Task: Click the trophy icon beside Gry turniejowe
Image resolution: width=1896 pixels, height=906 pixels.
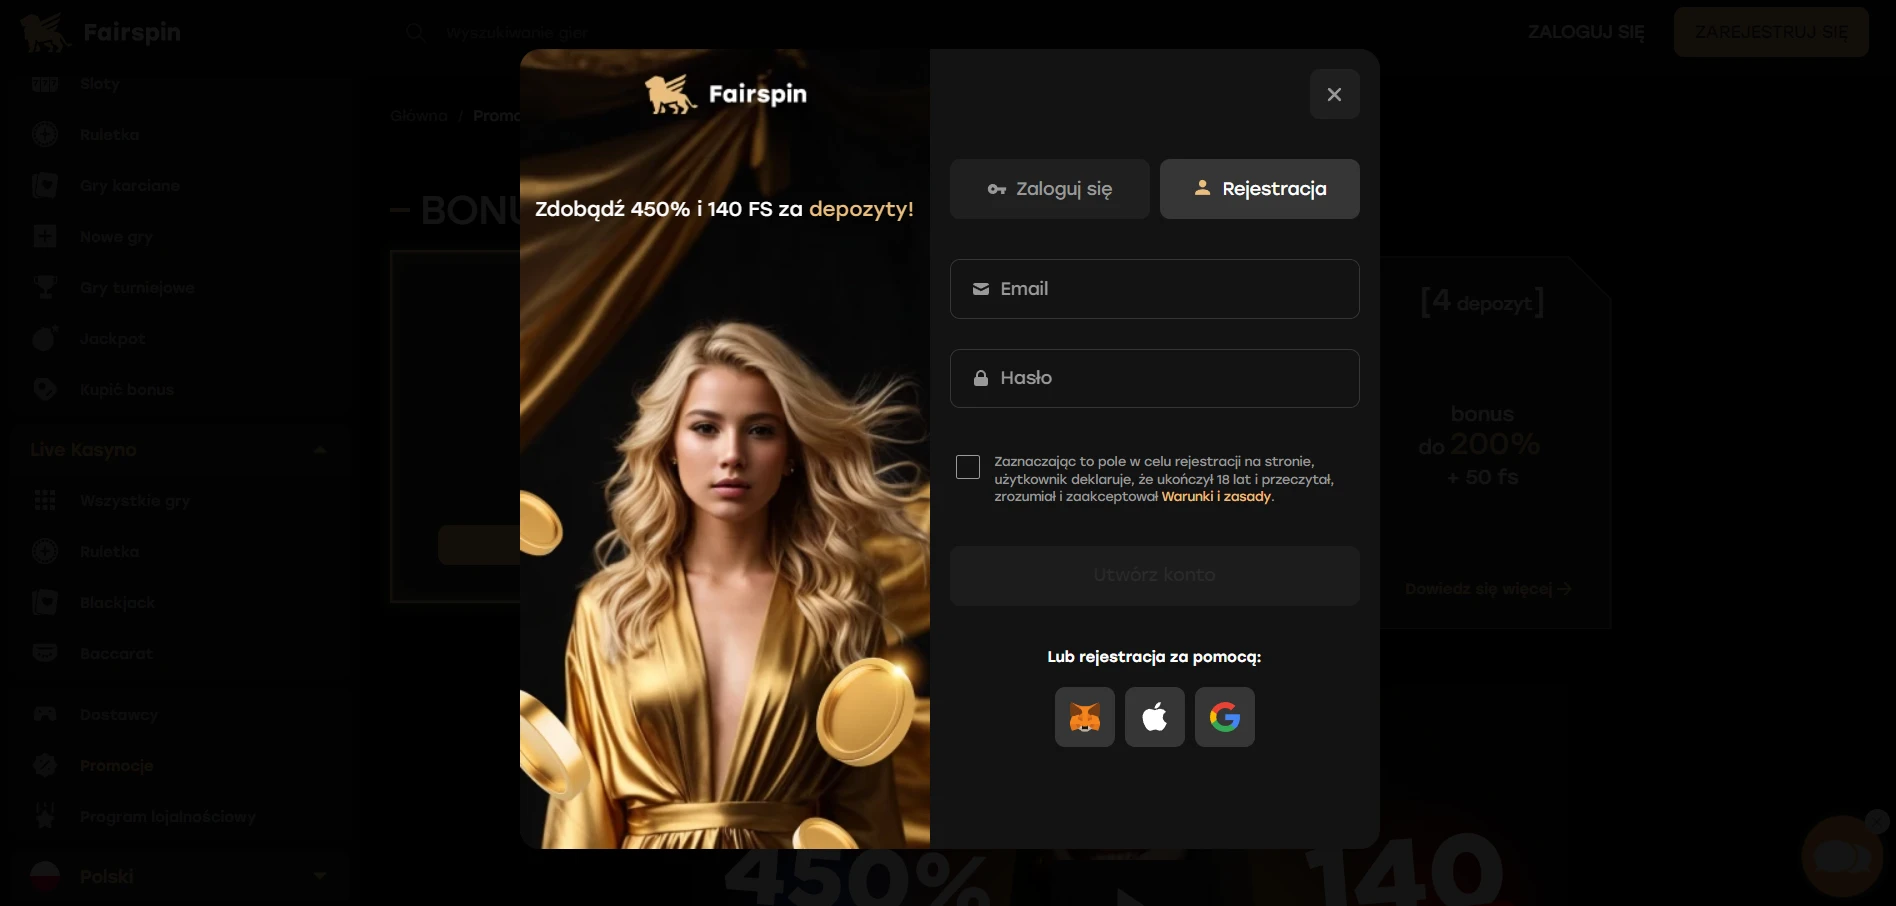Action: (x=45, y=288)
